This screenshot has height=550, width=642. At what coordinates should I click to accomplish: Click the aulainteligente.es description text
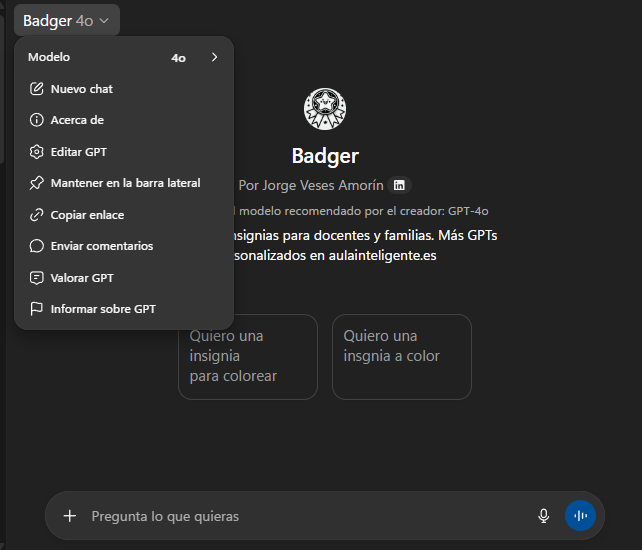382,256
